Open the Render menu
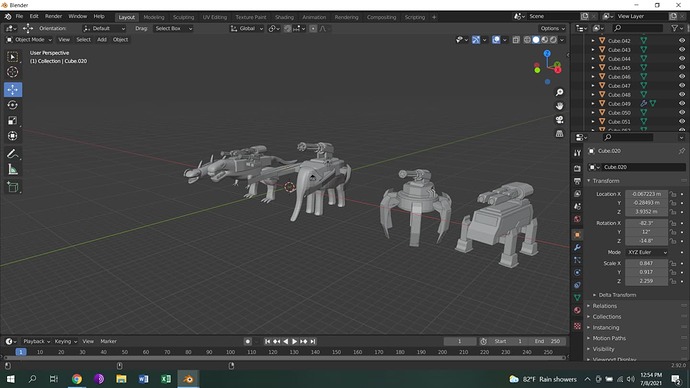The height and width of the screenshot is (388, 690). pos(53,16)
